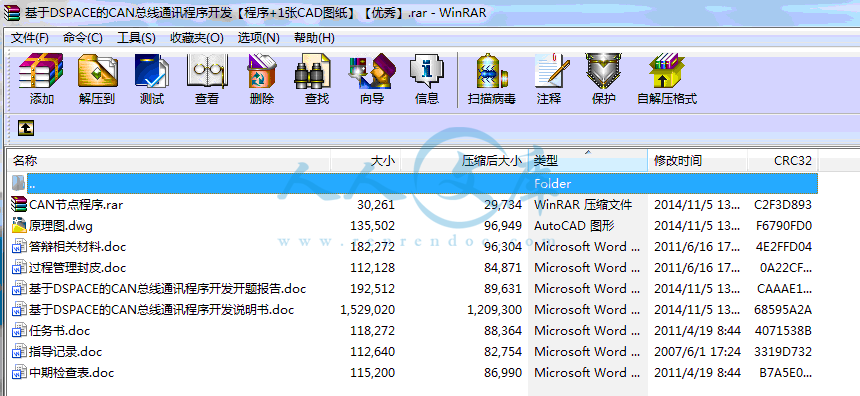This screenshot has height=396, width=860.
Task: Select the file name 任务书.doc
Action: pyautogui.click(x=60, y=331)
